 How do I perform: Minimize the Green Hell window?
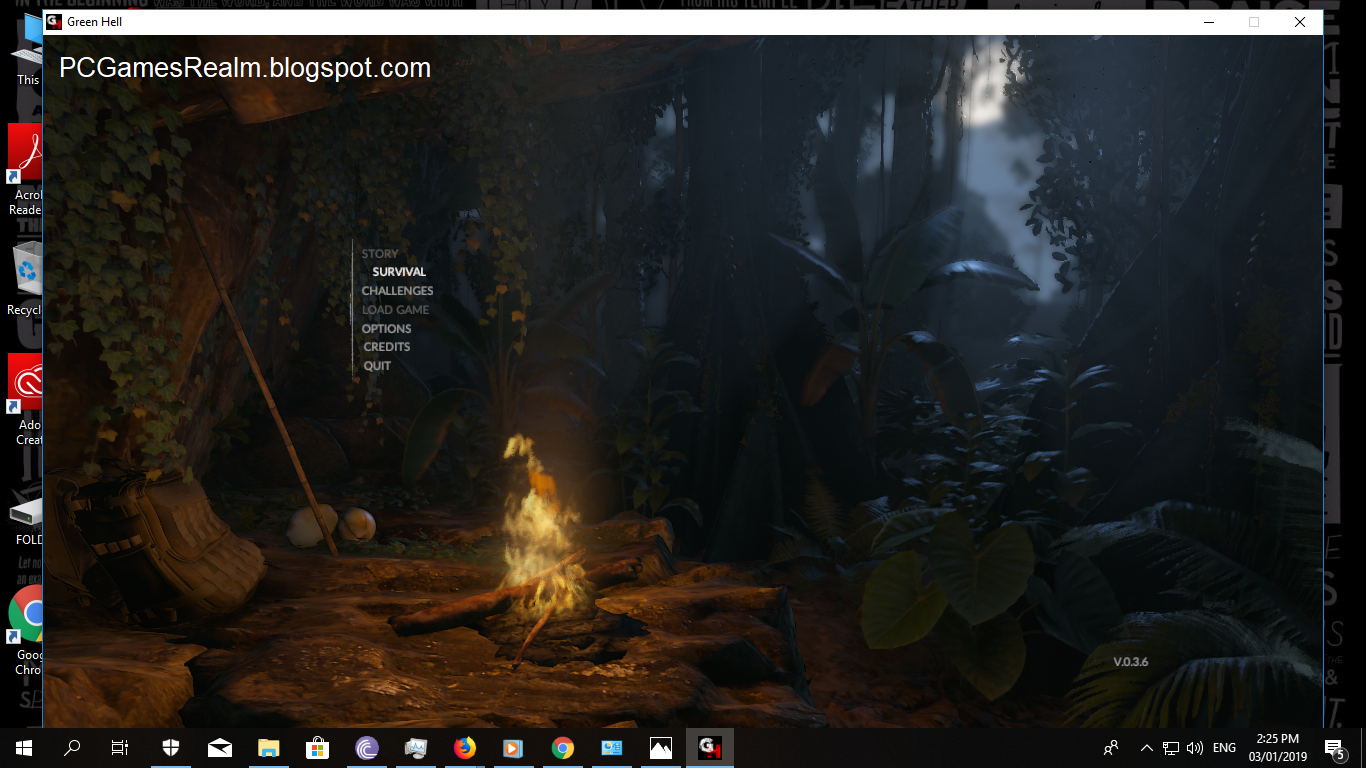pos(1208,21)
